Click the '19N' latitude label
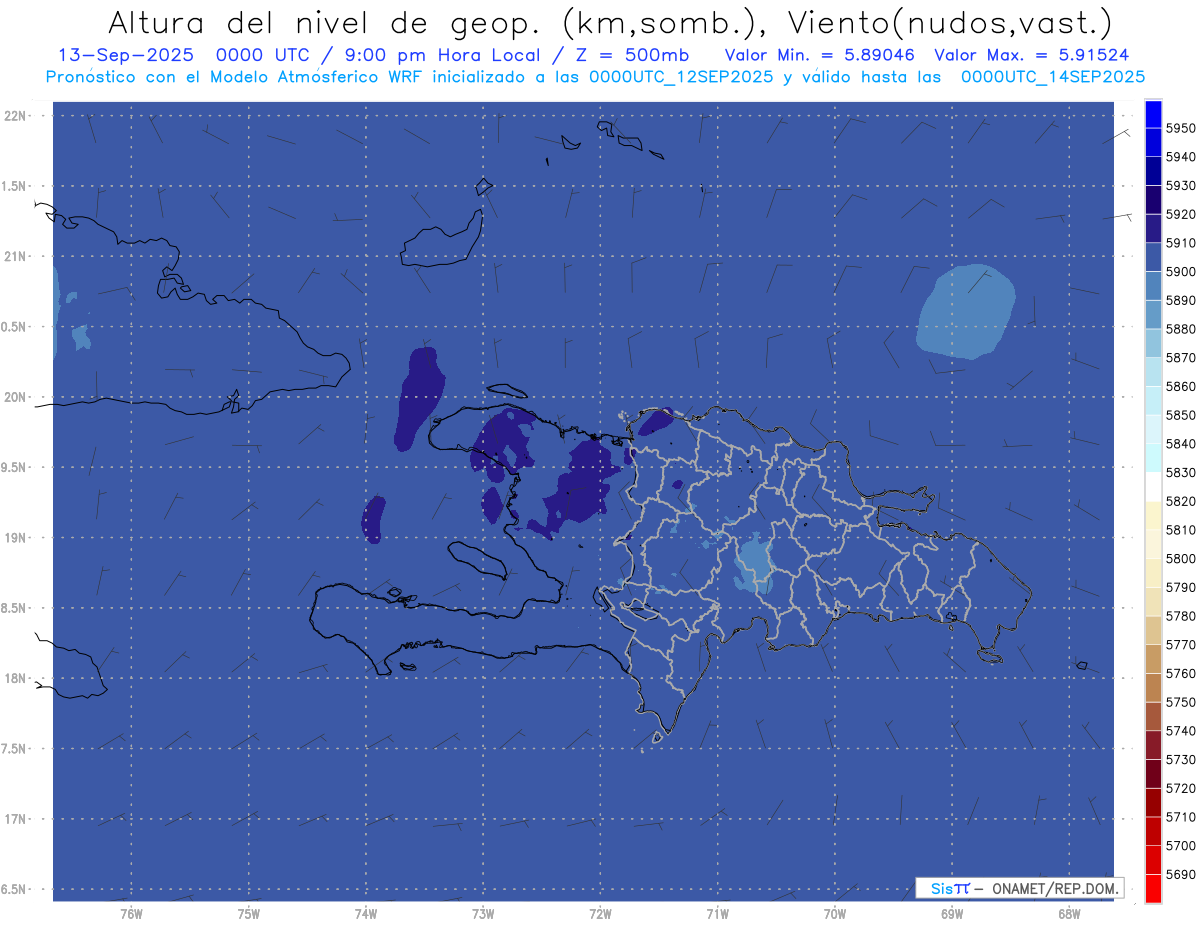 tap(17, 538)
